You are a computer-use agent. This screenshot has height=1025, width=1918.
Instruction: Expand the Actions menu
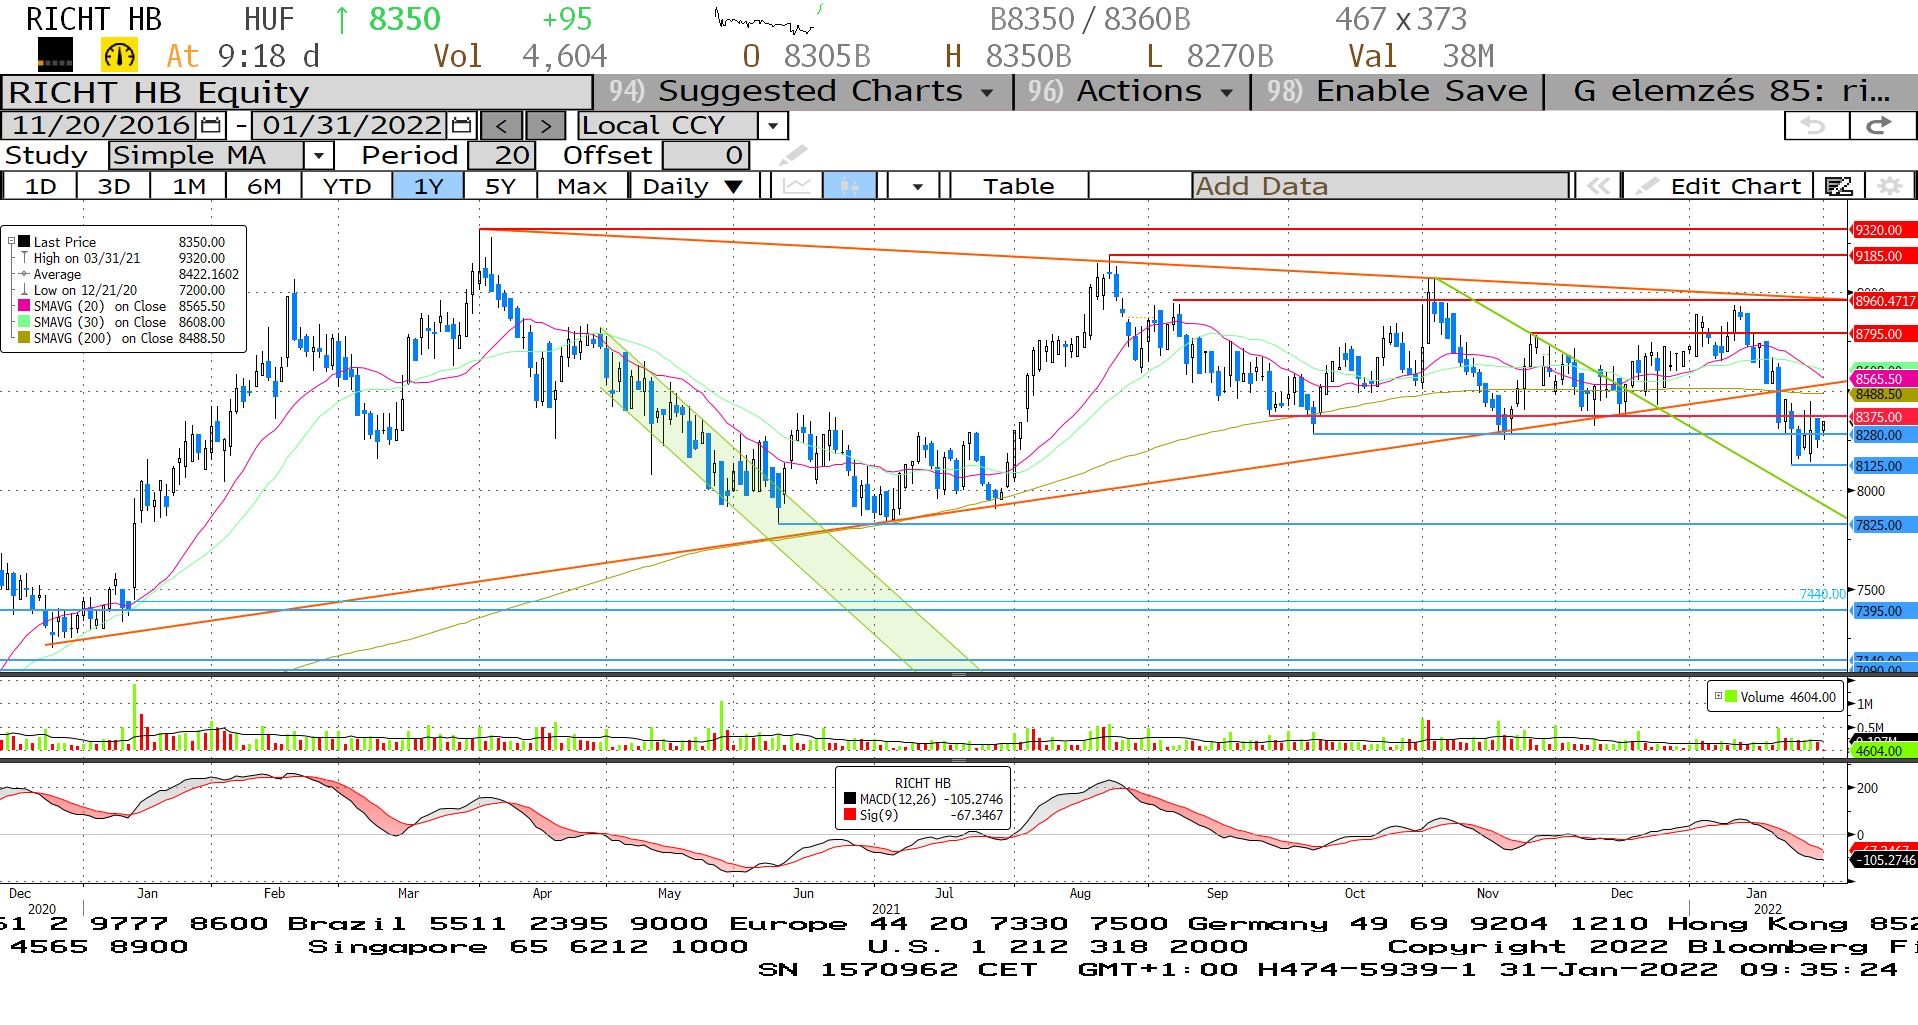tap(1132, 91)
